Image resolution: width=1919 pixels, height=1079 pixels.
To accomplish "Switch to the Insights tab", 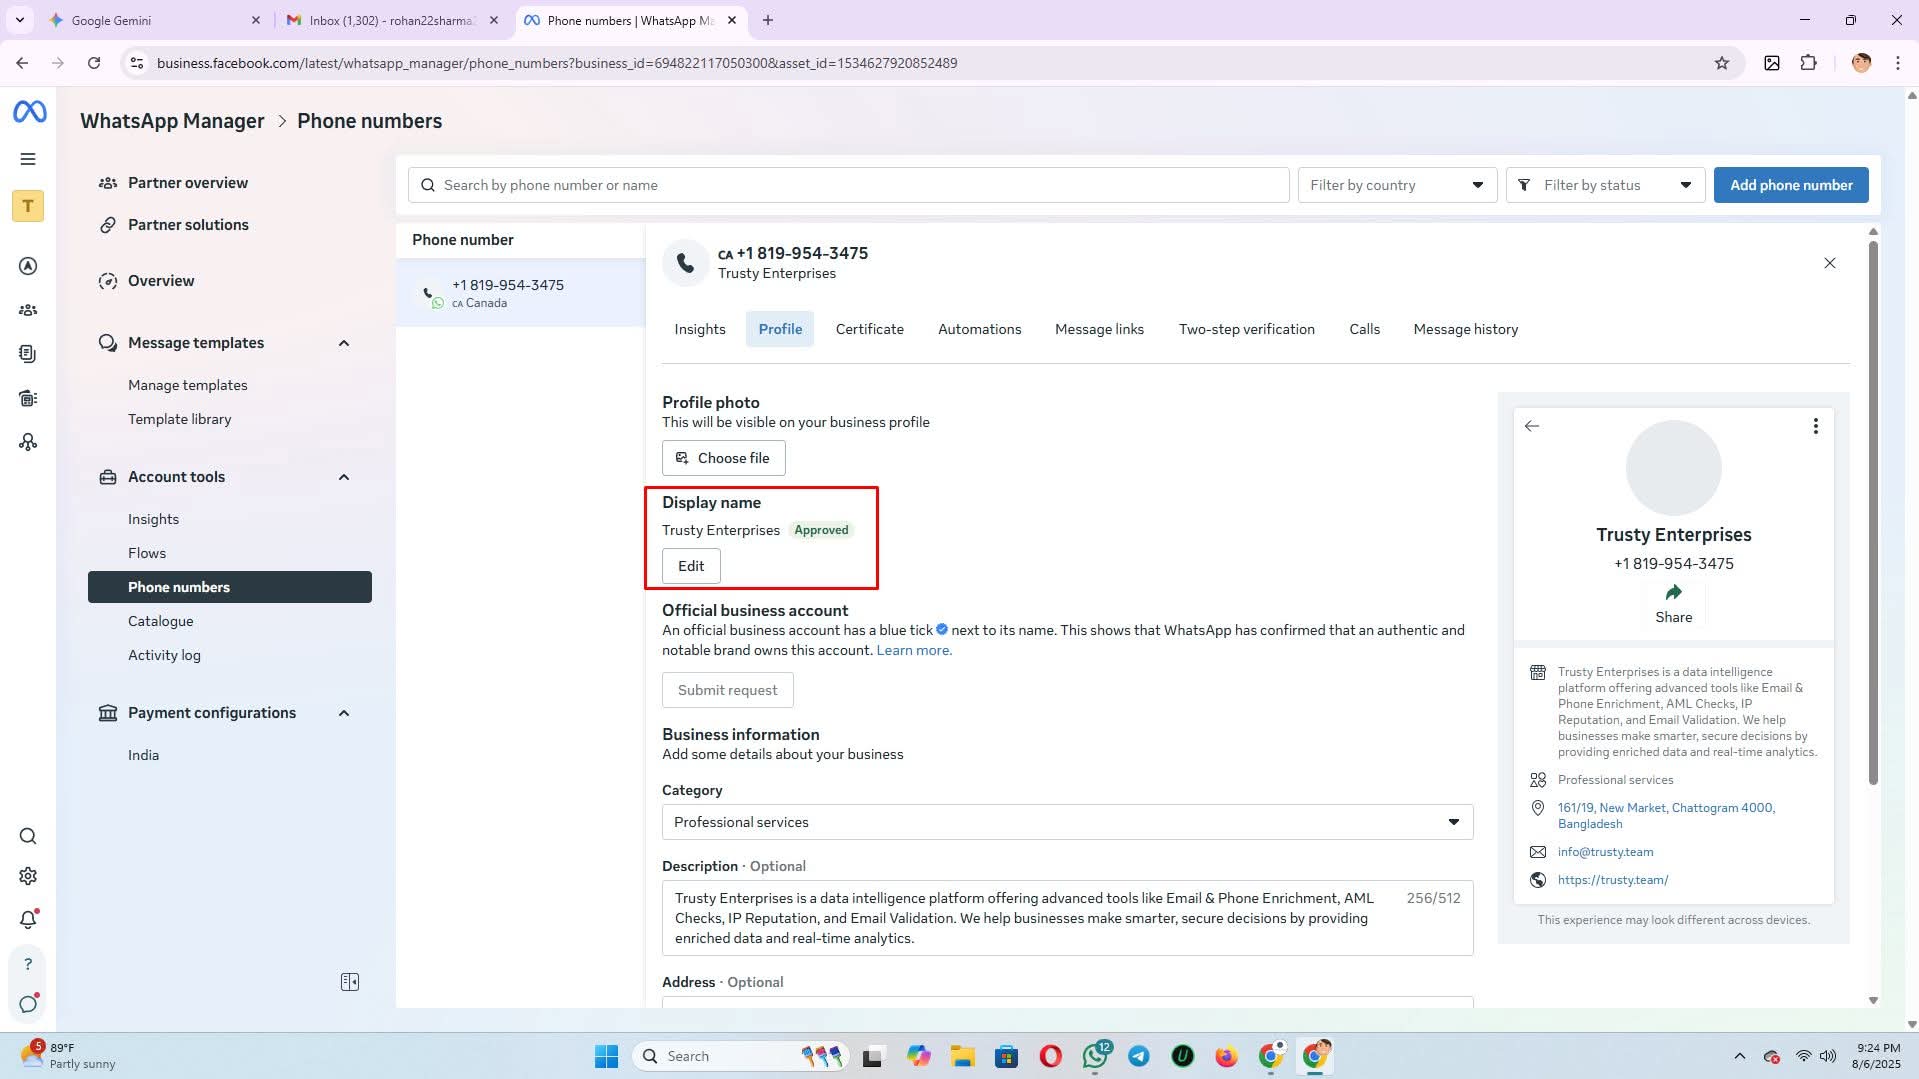I will 700,329.
